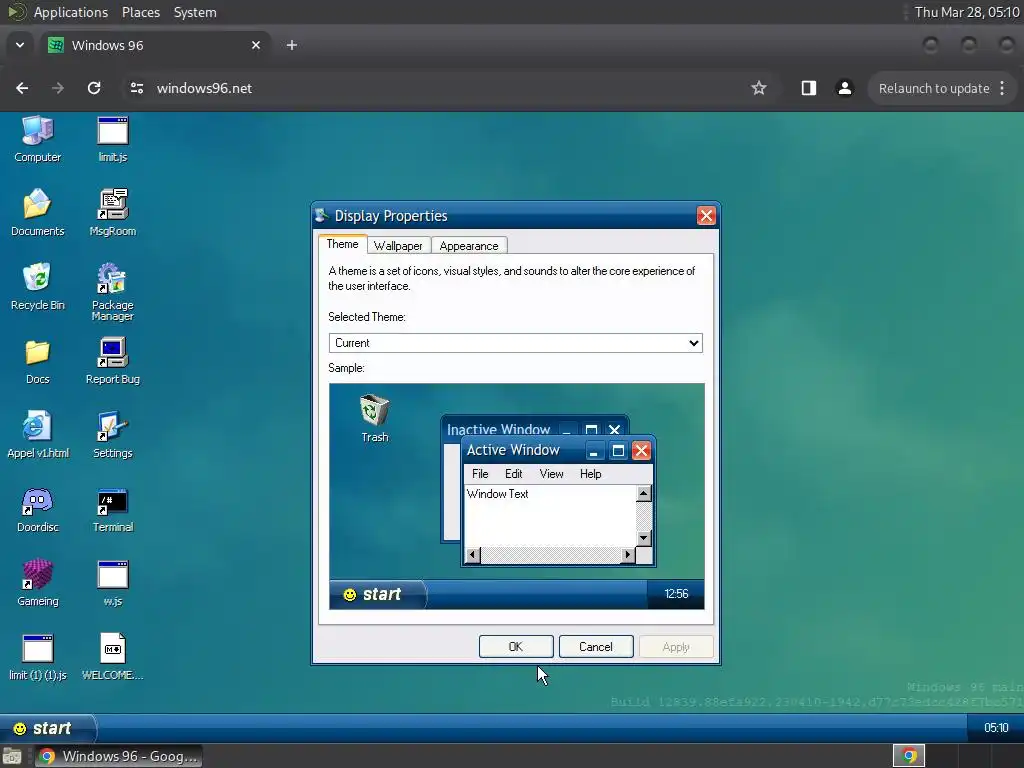Switch to the Theme tab
This screenshot has width=1024, height=768.
342,244
